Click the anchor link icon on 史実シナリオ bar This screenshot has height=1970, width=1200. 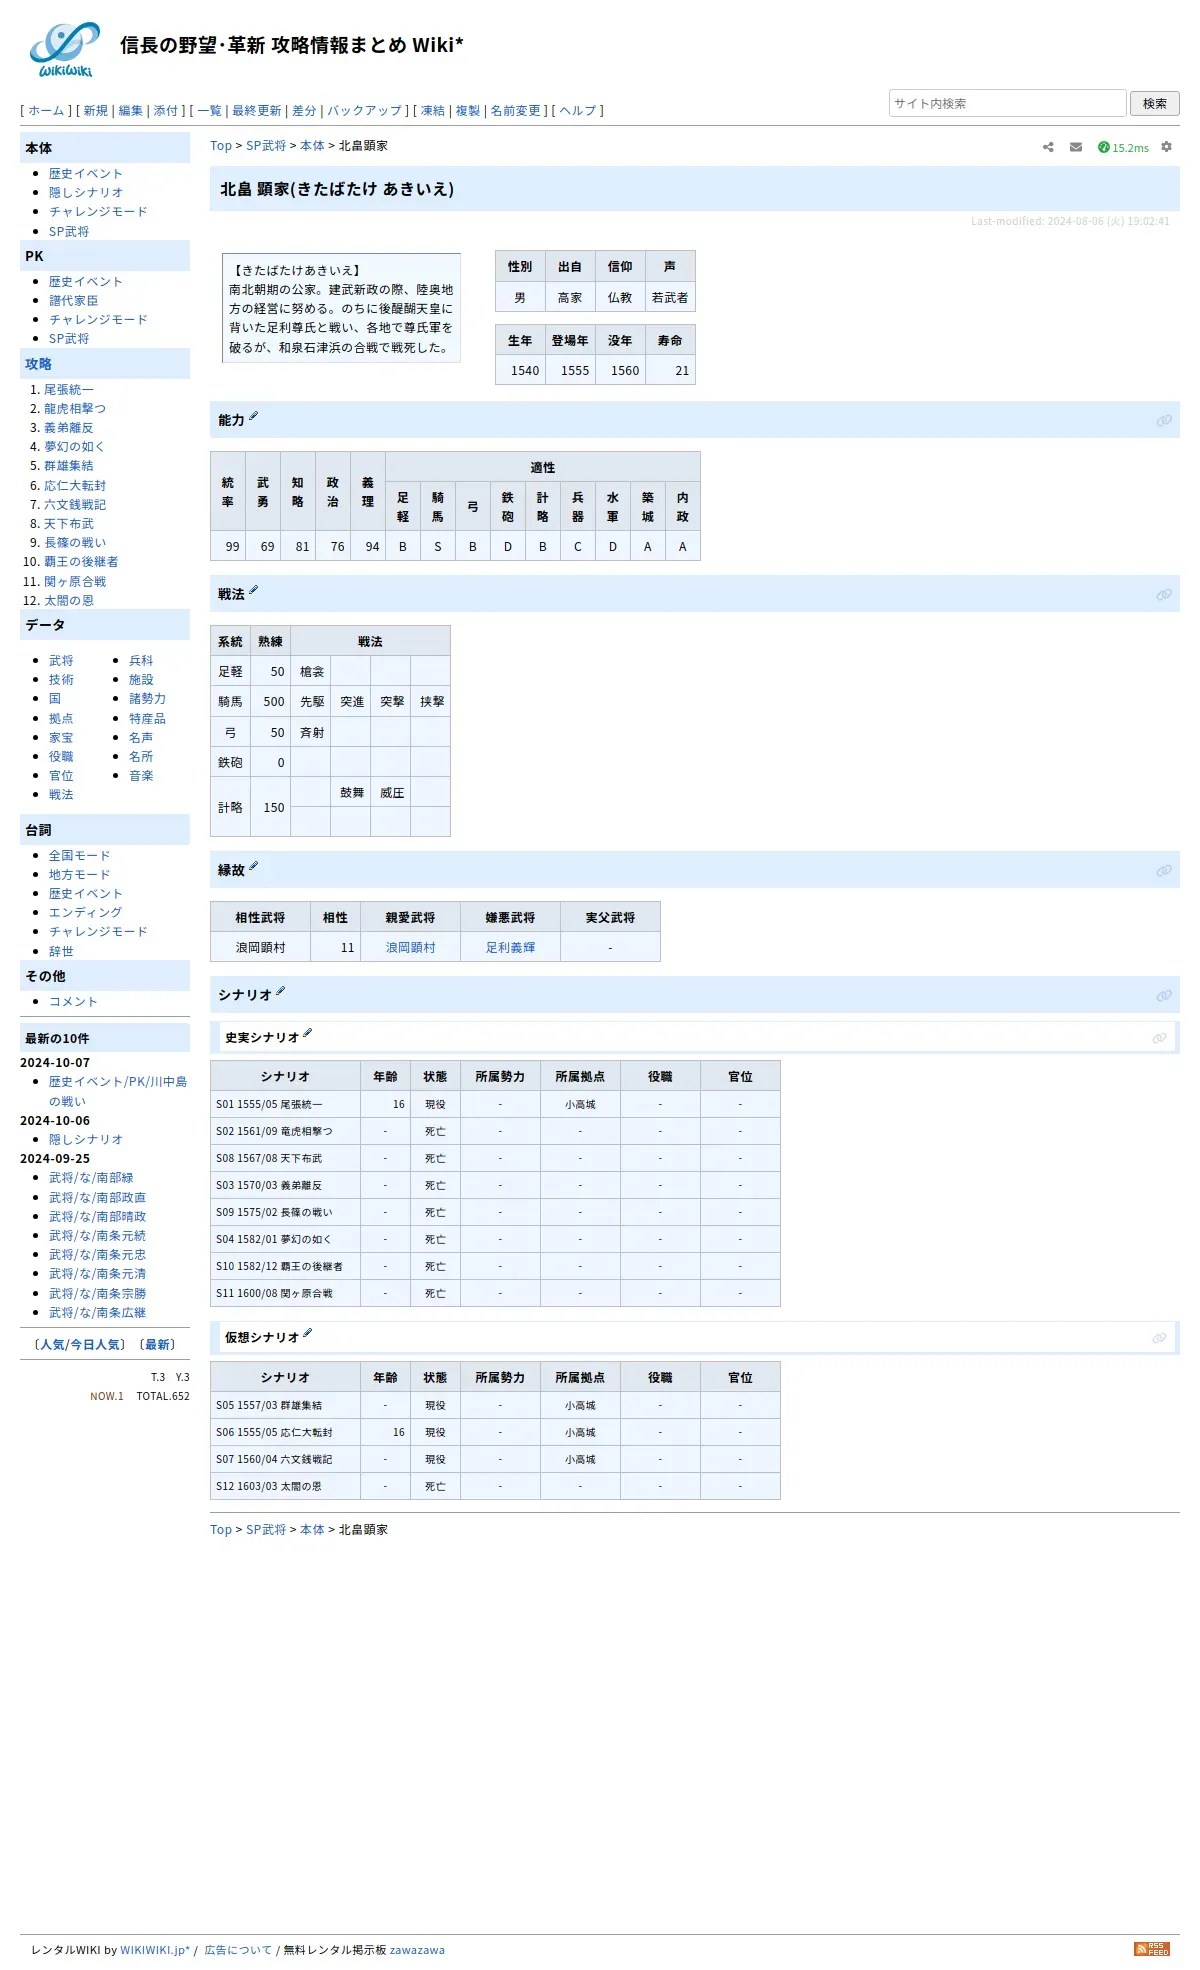(x=1159, y=1038)
